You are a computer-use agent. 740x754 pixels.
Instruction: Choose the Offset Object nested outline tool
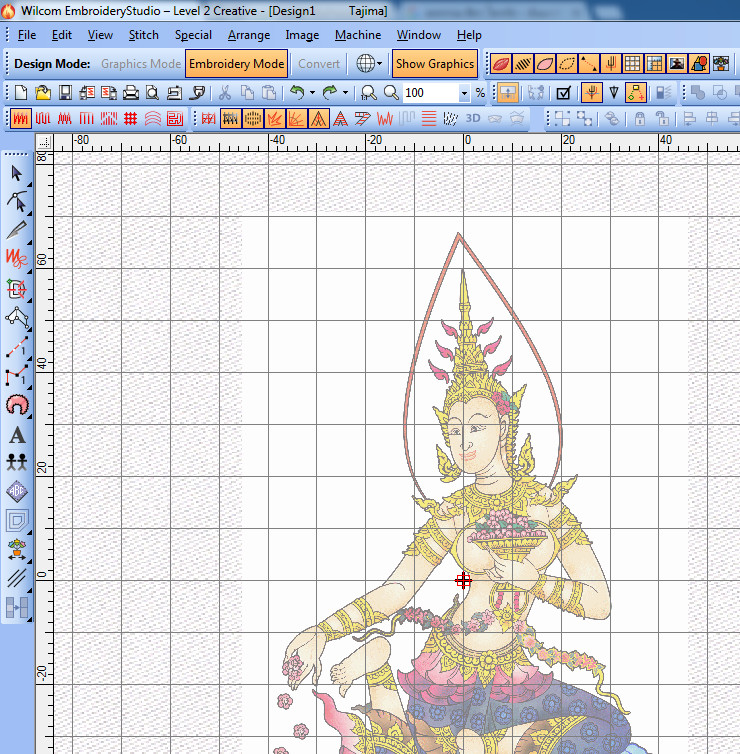17,520
